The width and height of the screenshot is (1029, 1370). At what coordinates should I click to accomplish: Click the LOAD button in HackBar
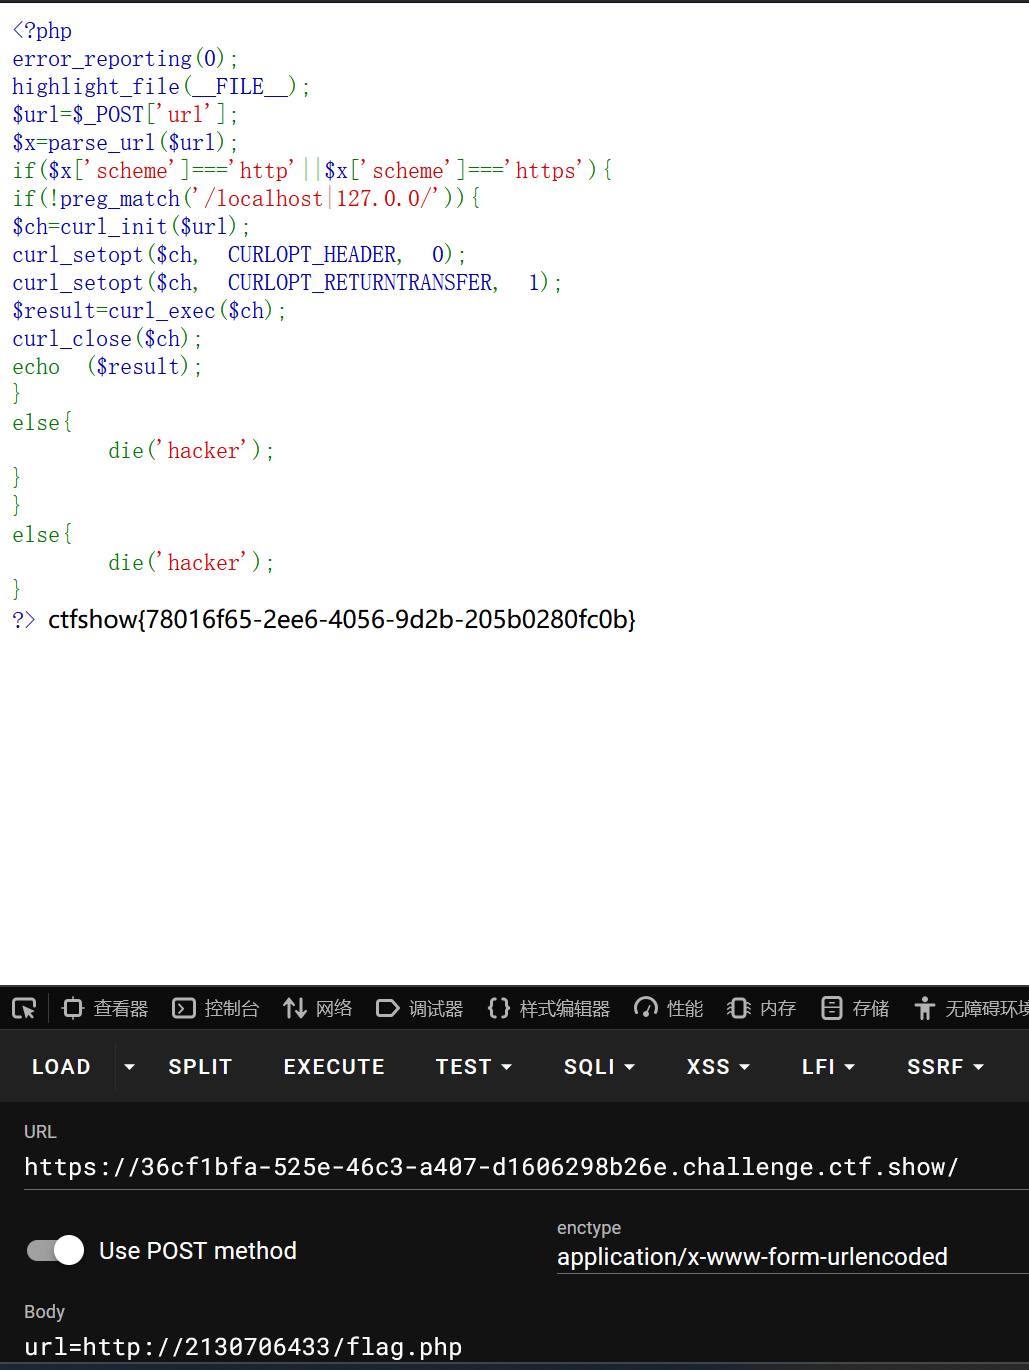point(61,1067)
